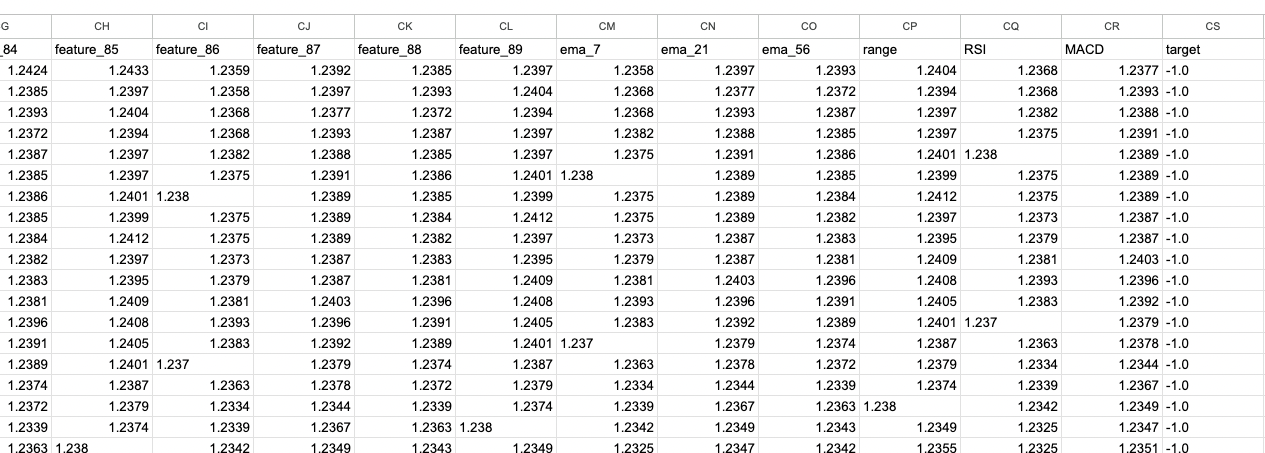Select 1.2344 in the feature_87 column

click(x=304, y=406)
